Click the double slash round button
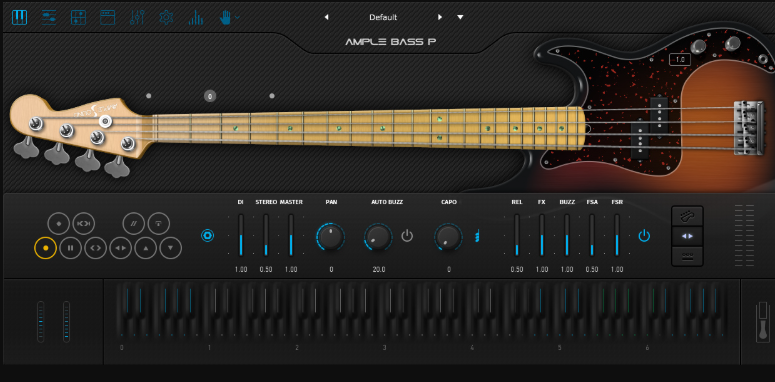Viewport: 775px width, 382px height. pos(133,223)
